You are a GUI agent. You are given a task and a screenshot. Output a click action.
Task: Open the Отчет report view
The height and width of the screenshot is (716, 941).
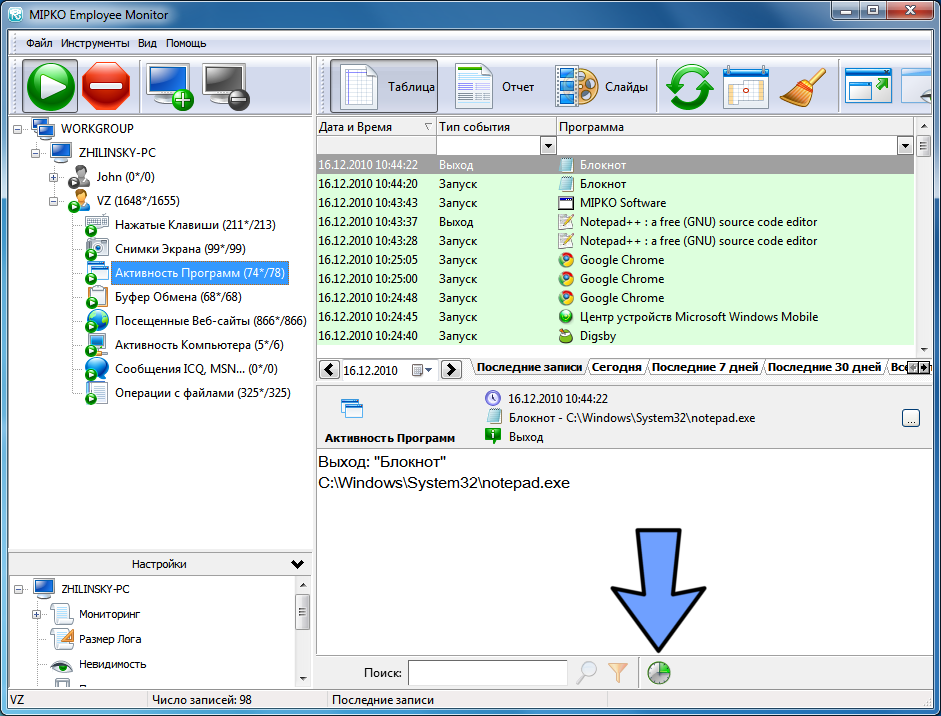tap(495, 86)
